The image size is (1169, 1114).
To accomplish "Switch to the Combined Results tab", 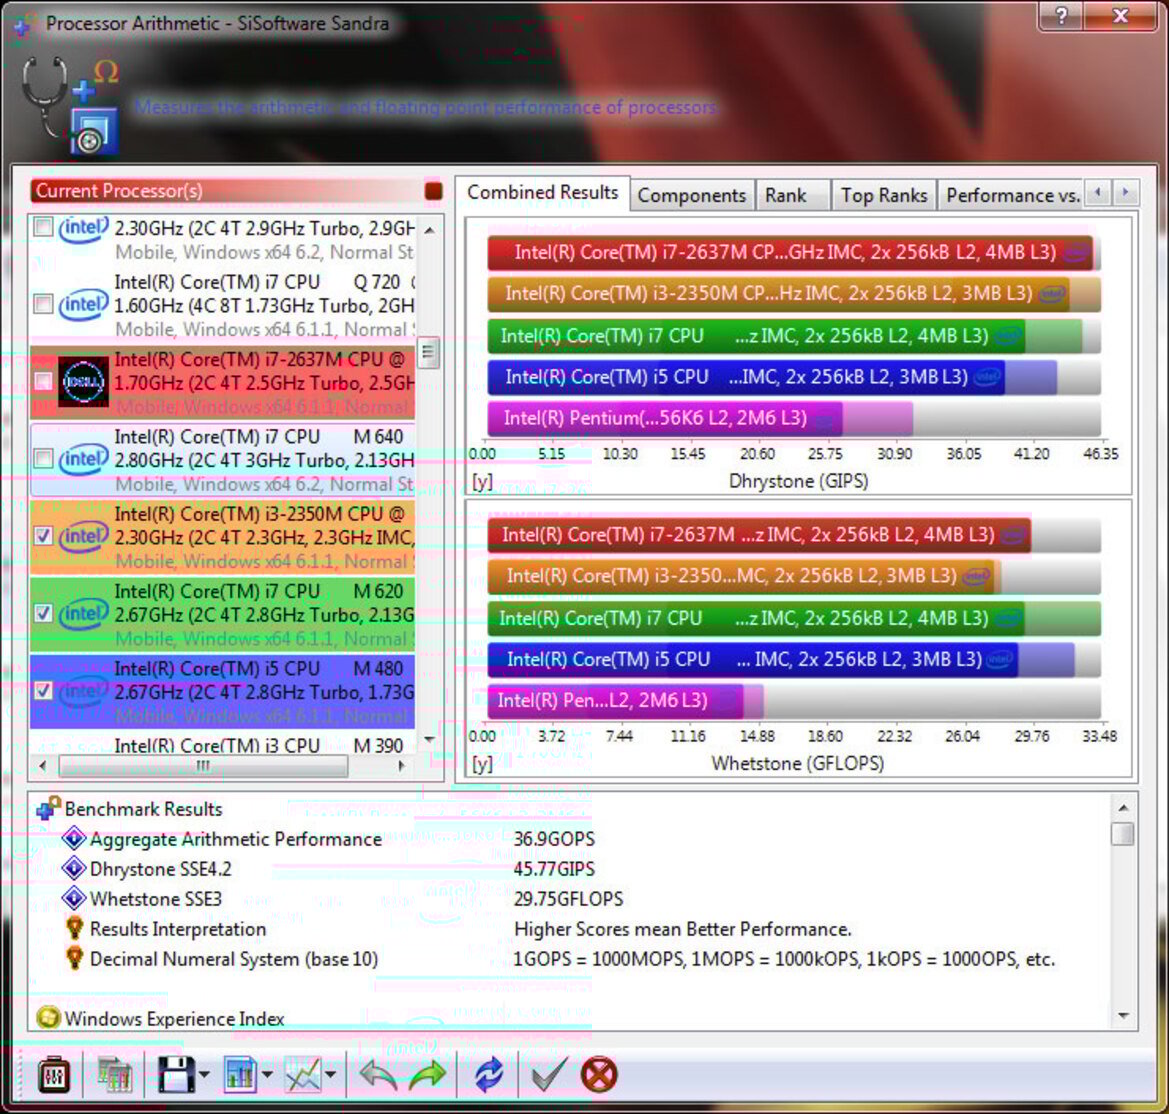I will pyautogui.click(x=543, y=192).
